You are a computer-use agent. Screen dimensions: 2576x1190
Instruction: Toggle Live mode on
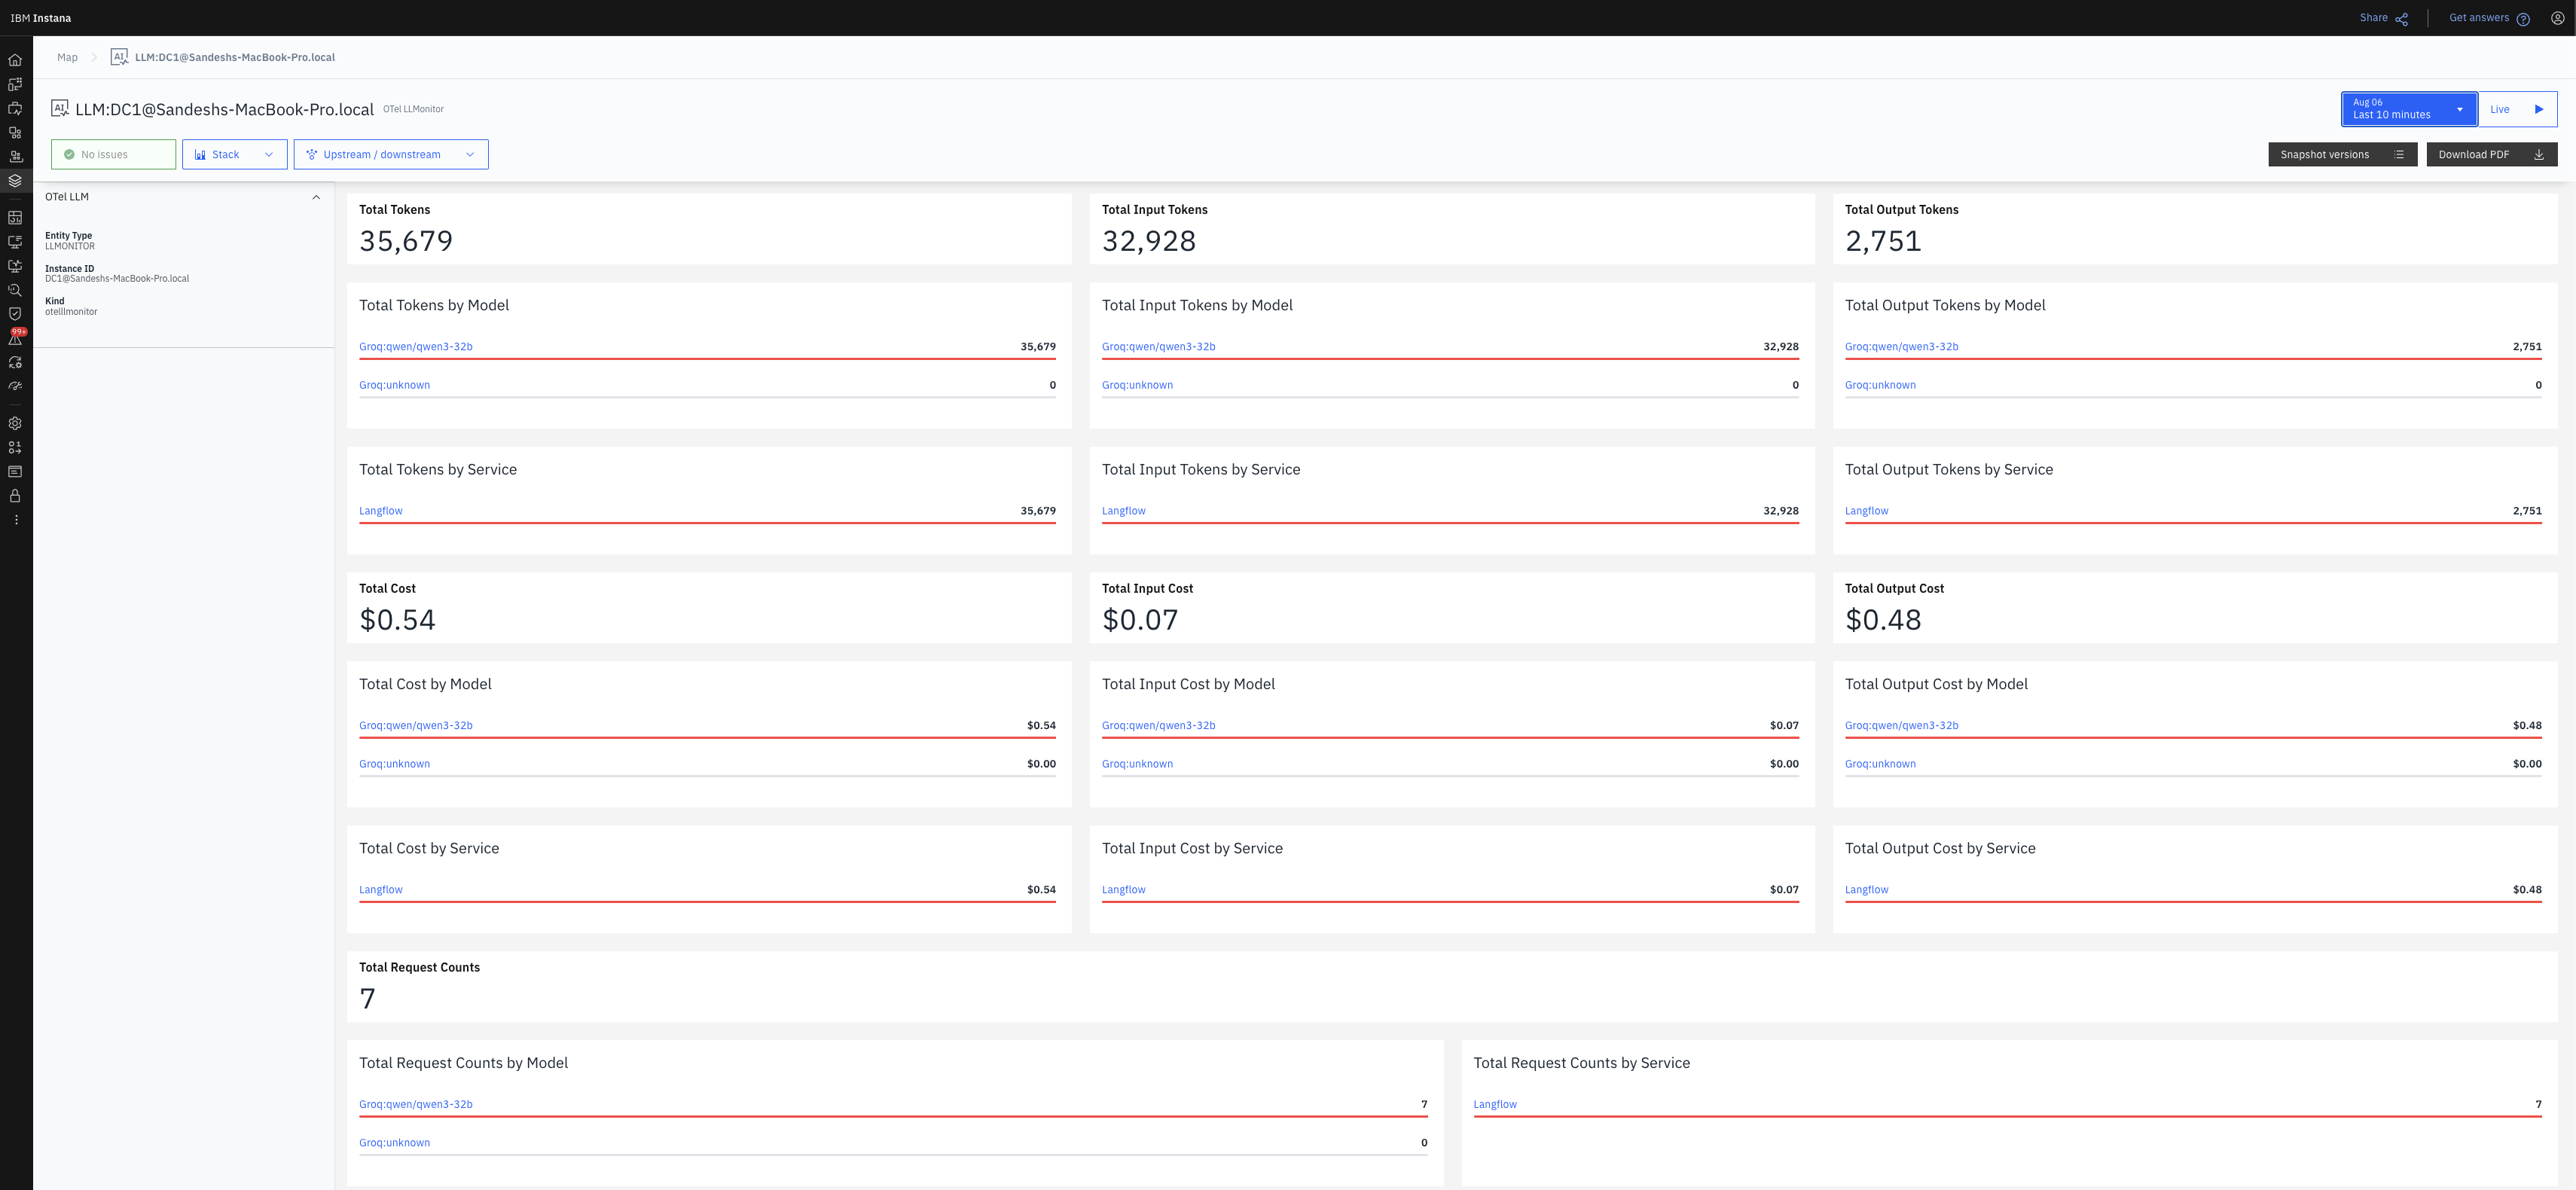point(2517,109)
